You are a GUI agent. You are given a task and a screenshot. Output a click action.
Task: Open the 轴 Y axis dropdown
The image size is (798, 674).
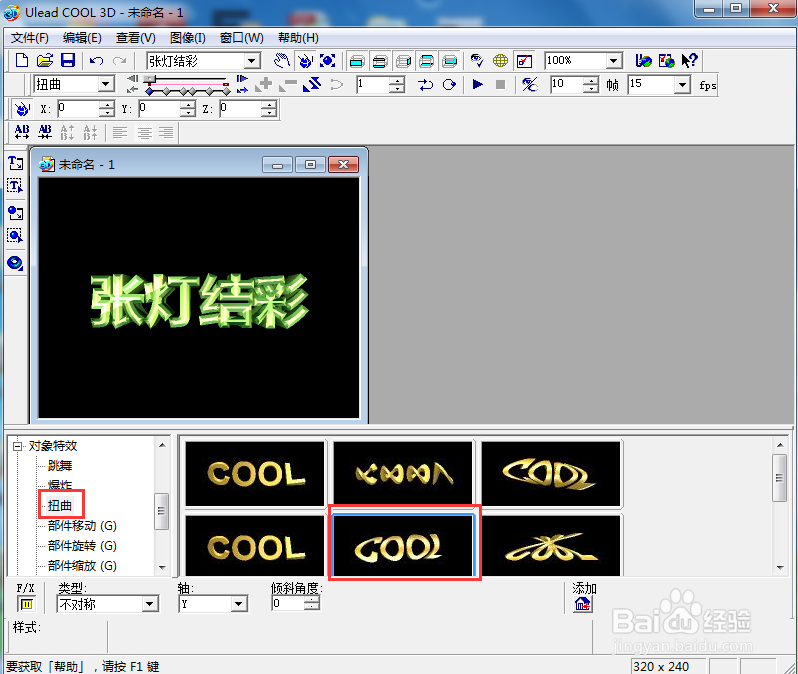tap(238, 604)
